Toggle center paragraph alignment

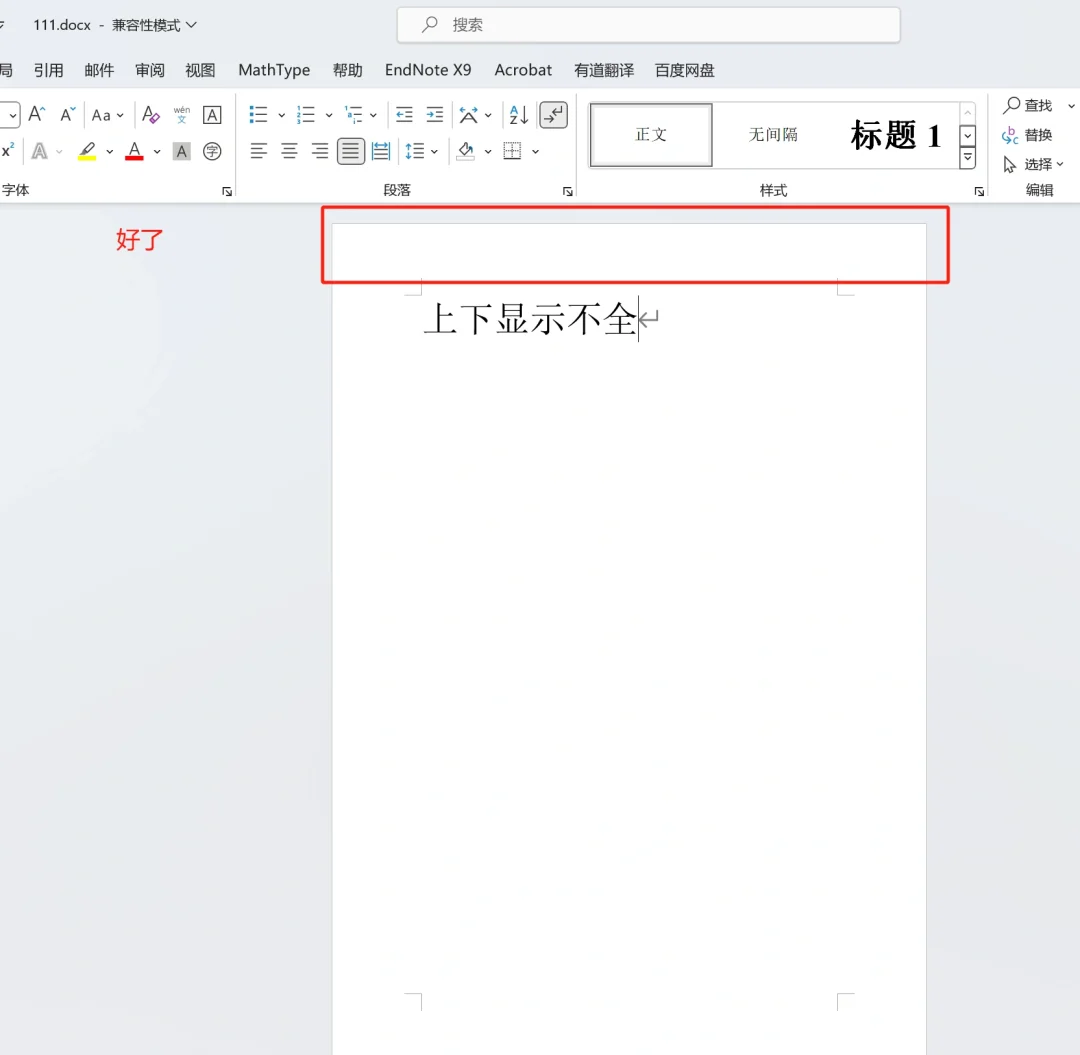[x=289, y=151]
